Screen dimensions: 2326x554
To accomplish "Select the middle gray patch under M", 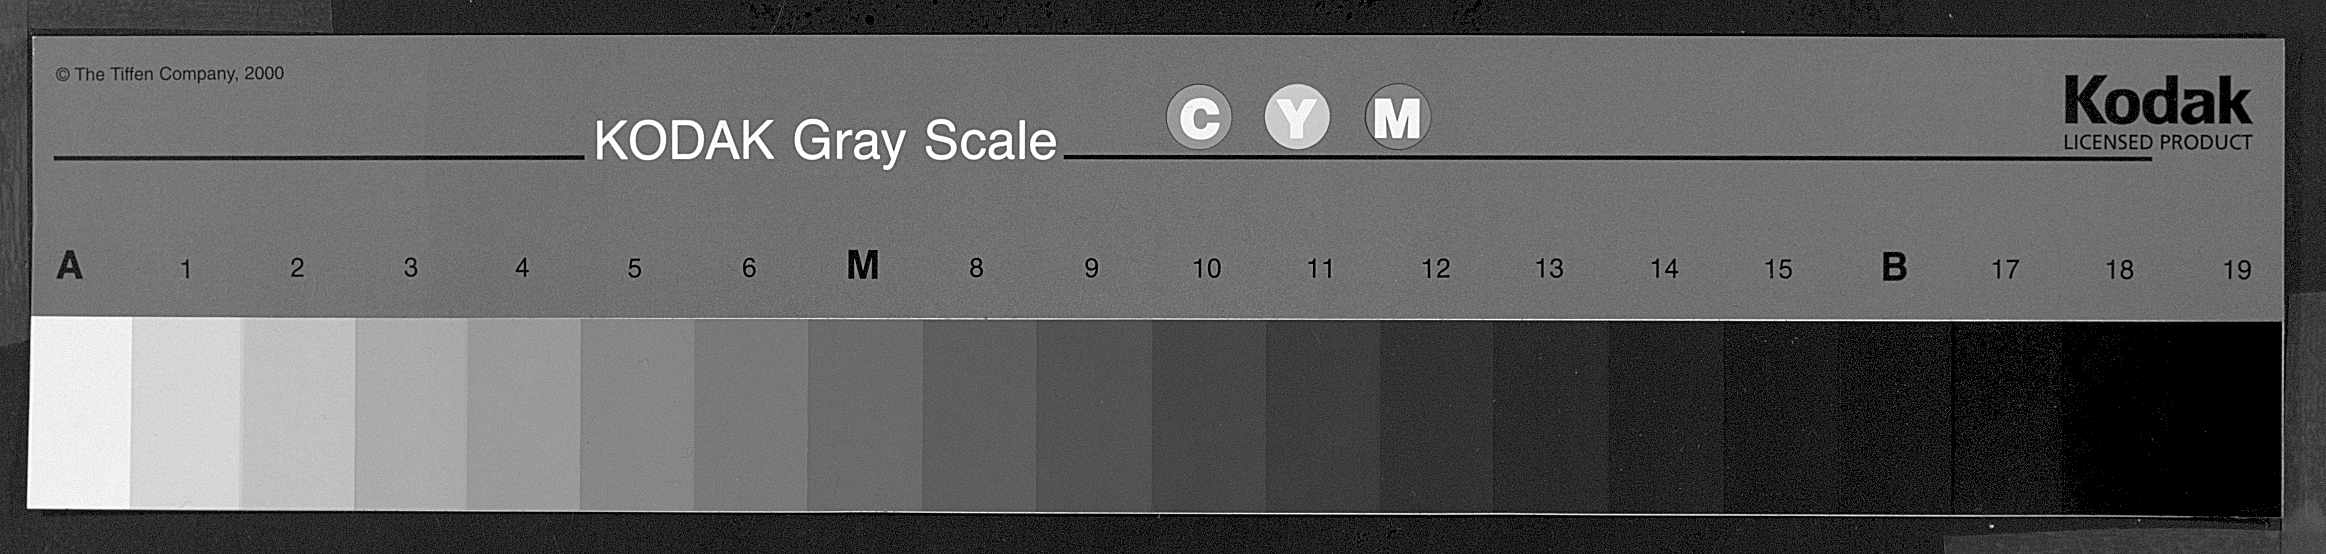I will point(865,415).
